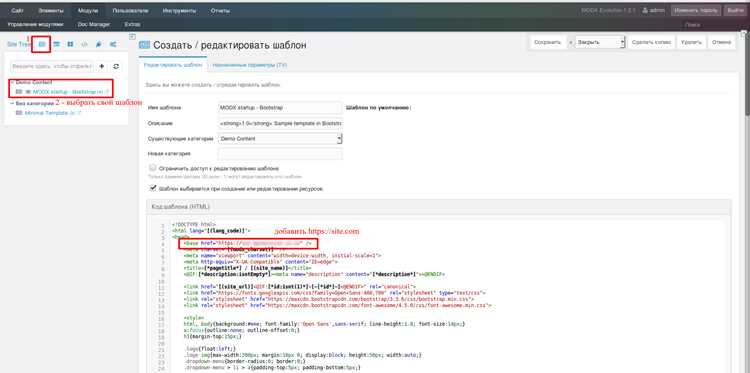Open the Chunks grid icon in sidebar toolbar

pyautogui.click(x=70, y=44)
